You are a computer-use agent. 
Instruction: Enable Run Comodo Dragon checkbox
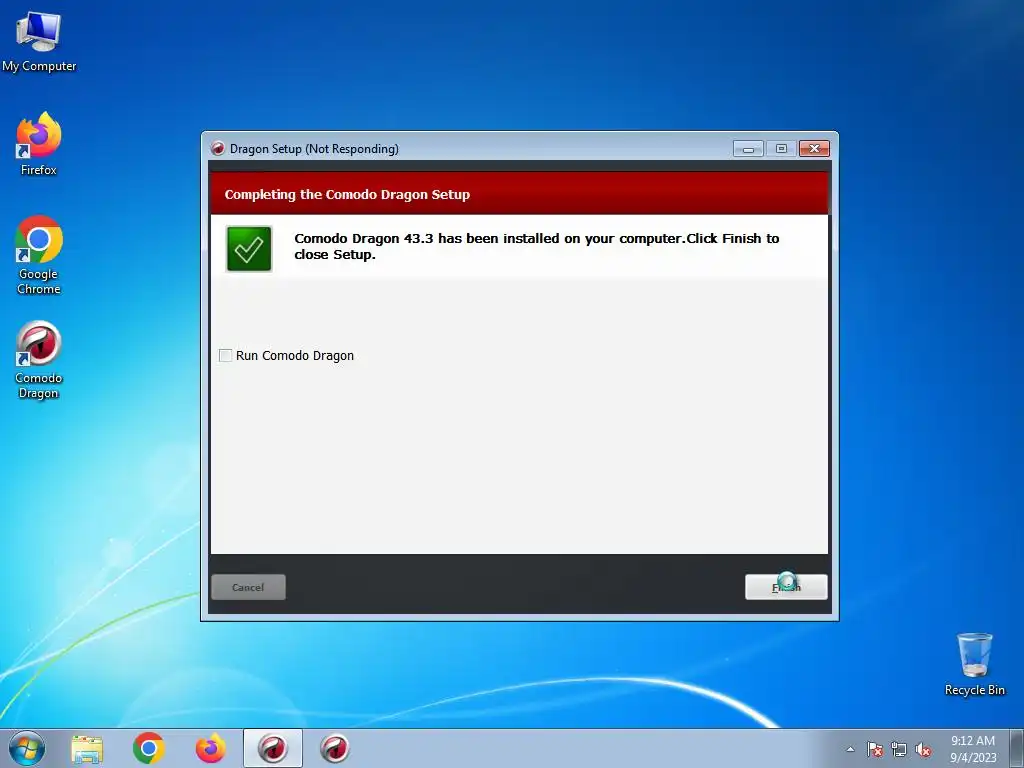click(x=225, y=355)
